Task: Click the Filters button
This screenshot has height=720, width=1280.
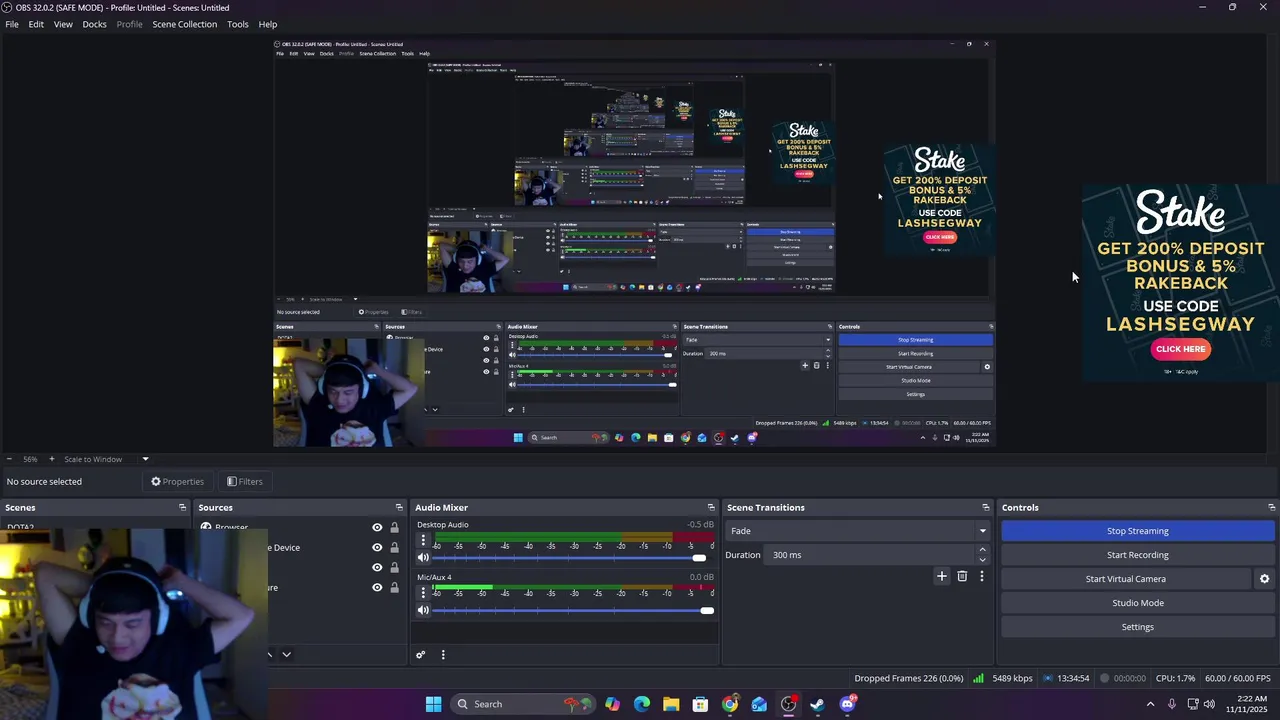Action: (245, 482)
